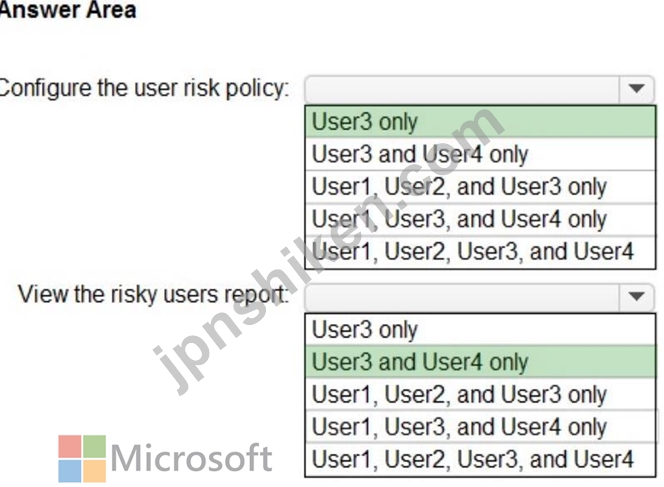664x487 pixels.
Task: Click the risky users report combo box field
Action: (479, 297)
